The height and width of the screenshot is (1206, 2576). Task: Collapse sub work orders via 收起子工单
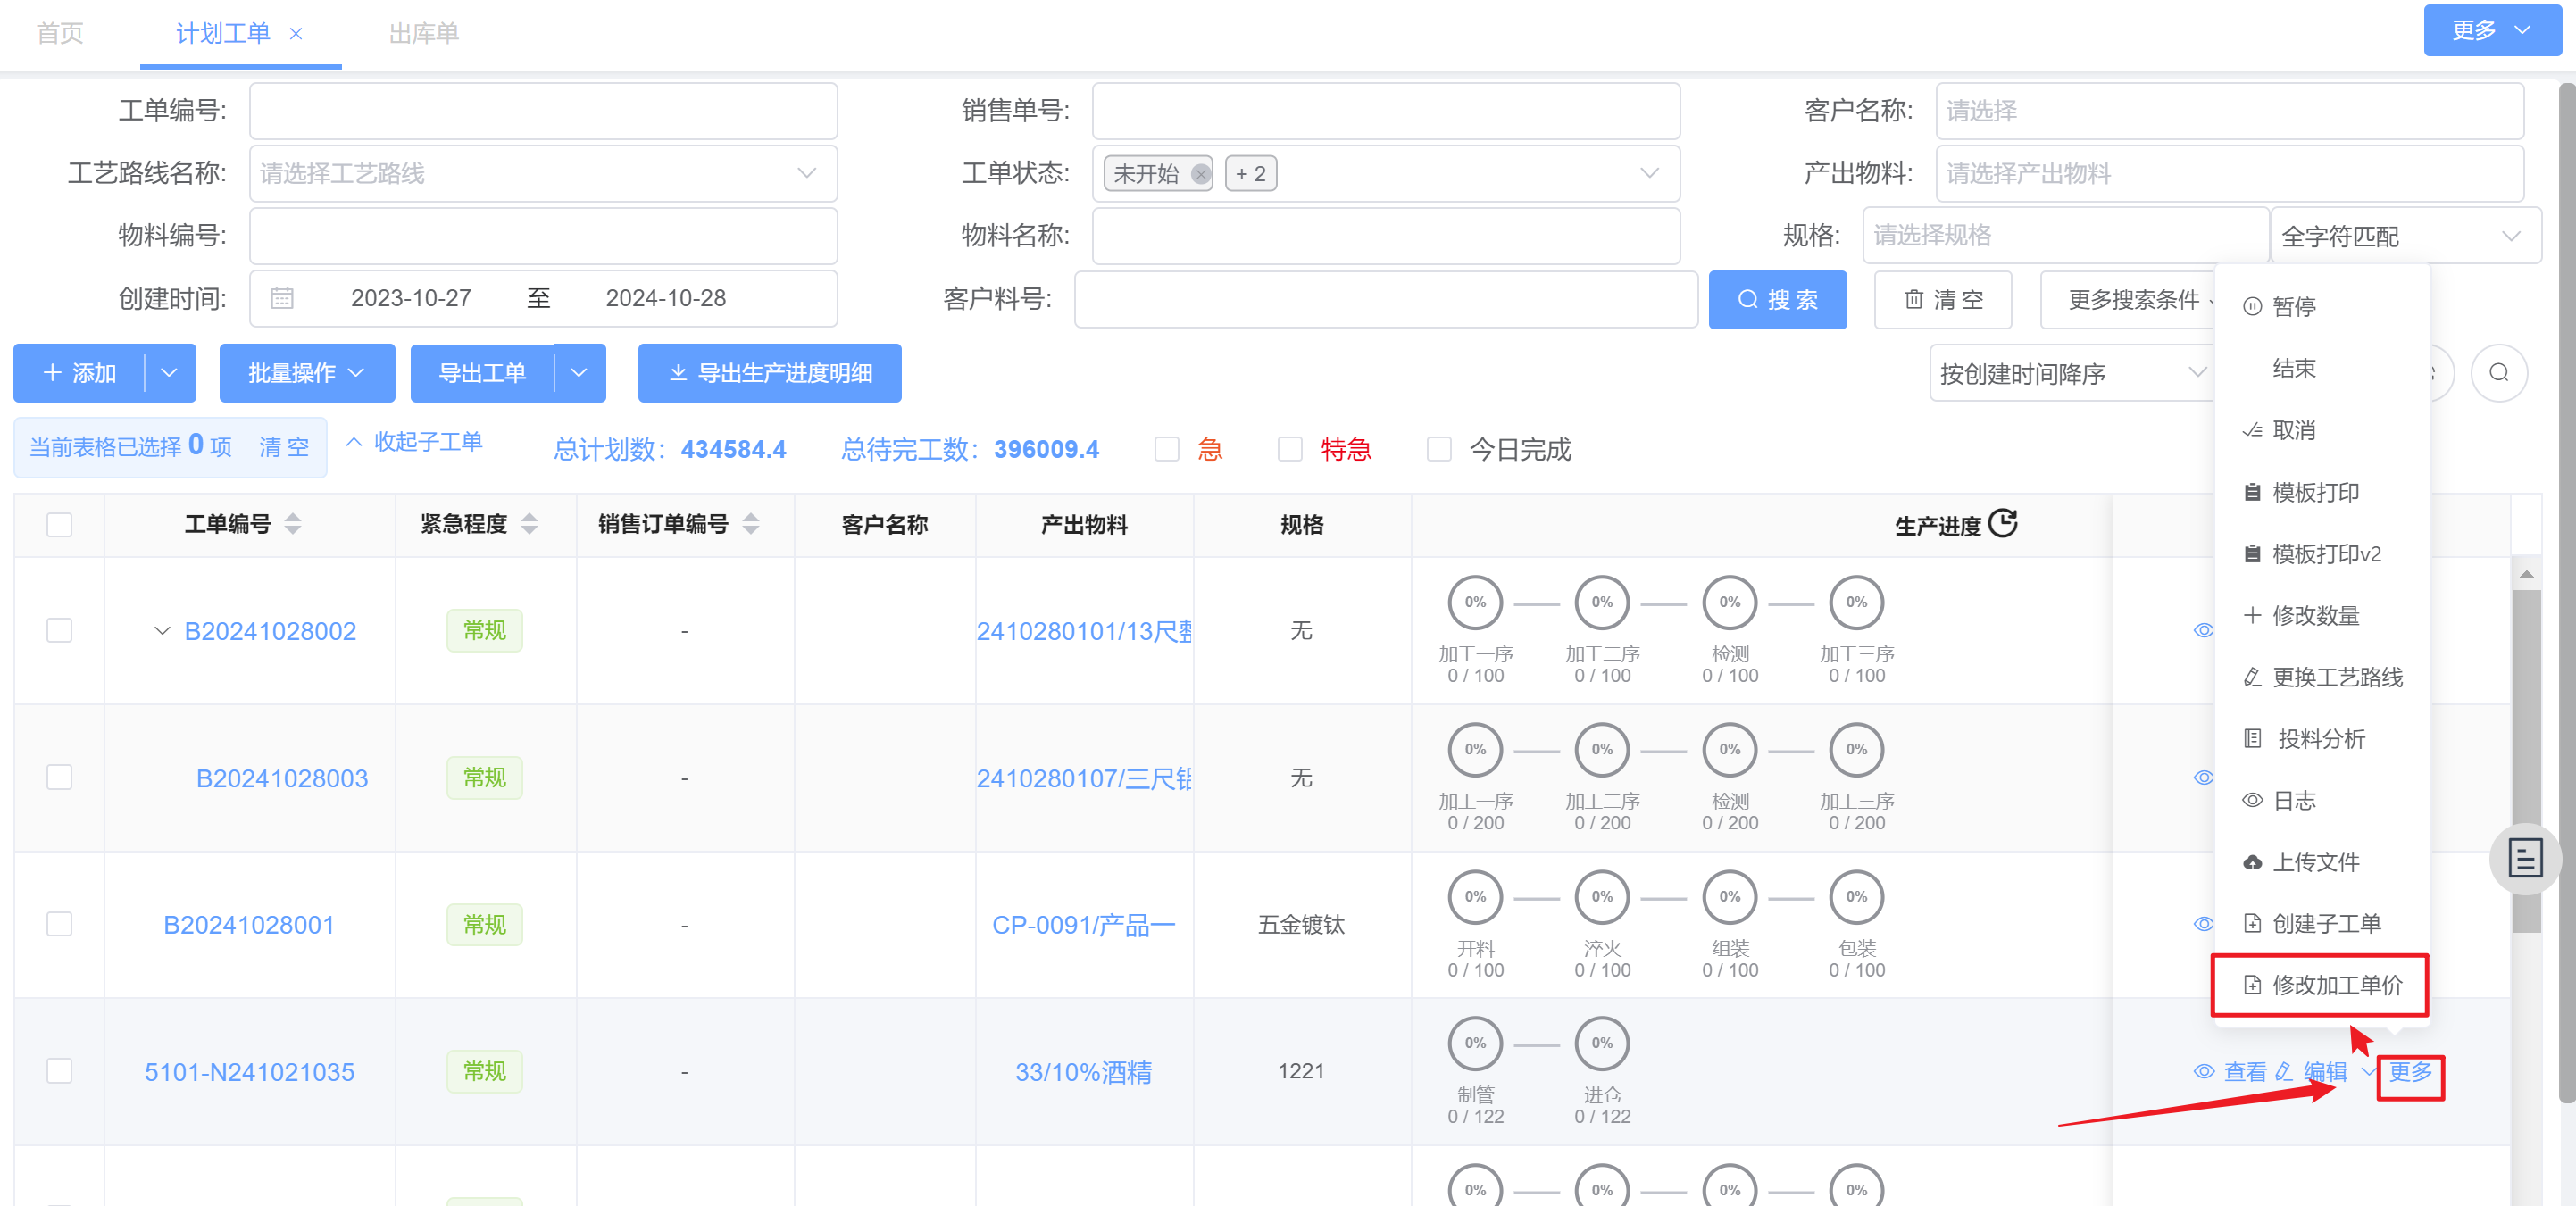pos(414,441)
